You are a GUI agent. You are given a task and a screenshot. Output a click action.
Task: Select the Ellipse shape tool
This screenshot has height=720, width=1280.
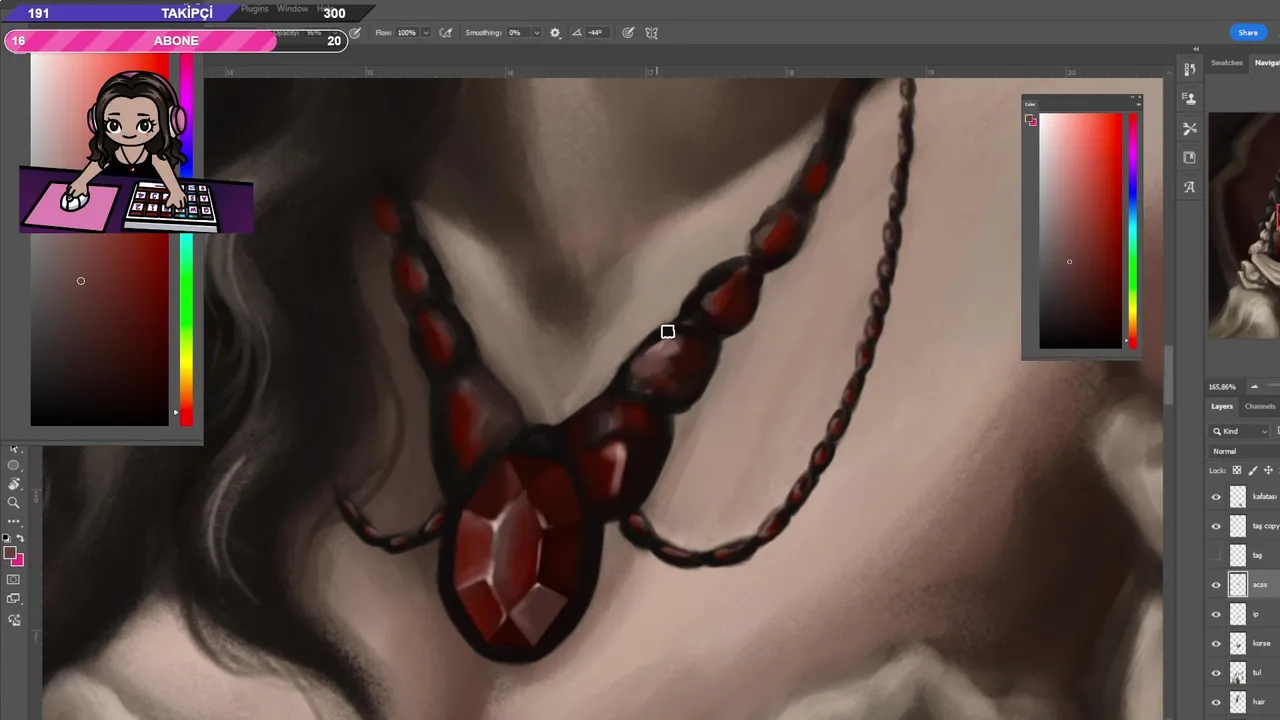pos(14,465)
